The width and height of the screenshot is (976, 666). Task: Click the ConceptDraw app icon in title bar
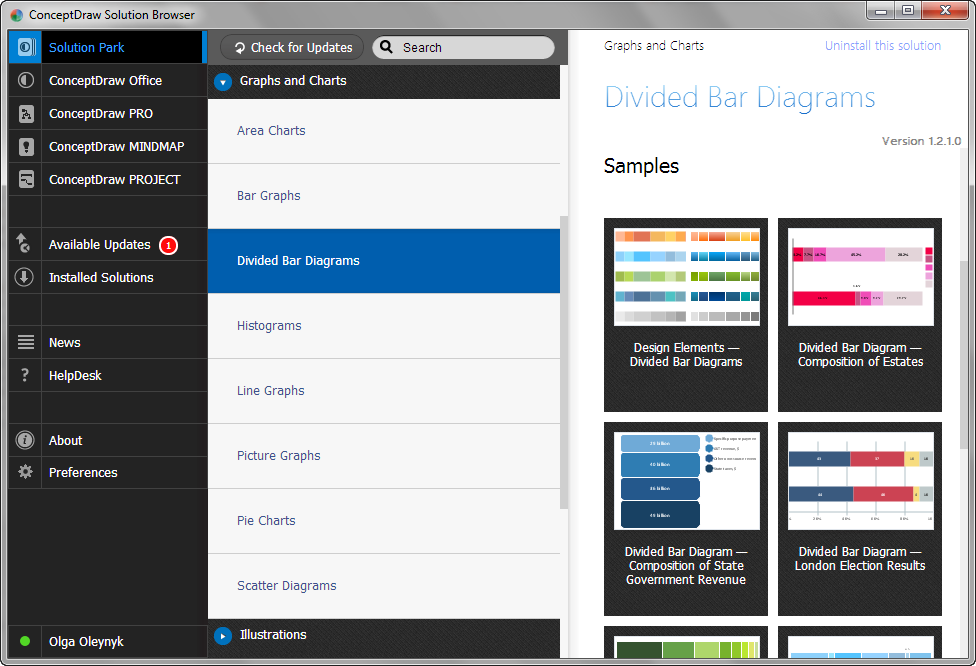coord(17,15)
